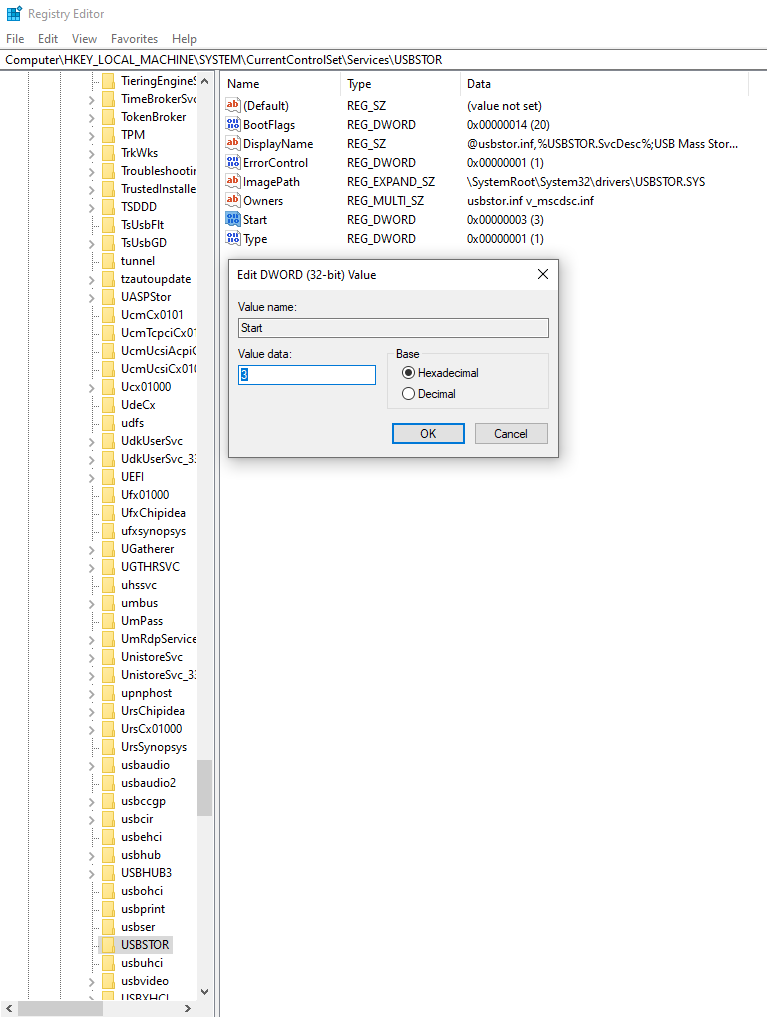Sort values by the Data column header
Viewport: 767px width, 1017px height.
pos(604,84)
